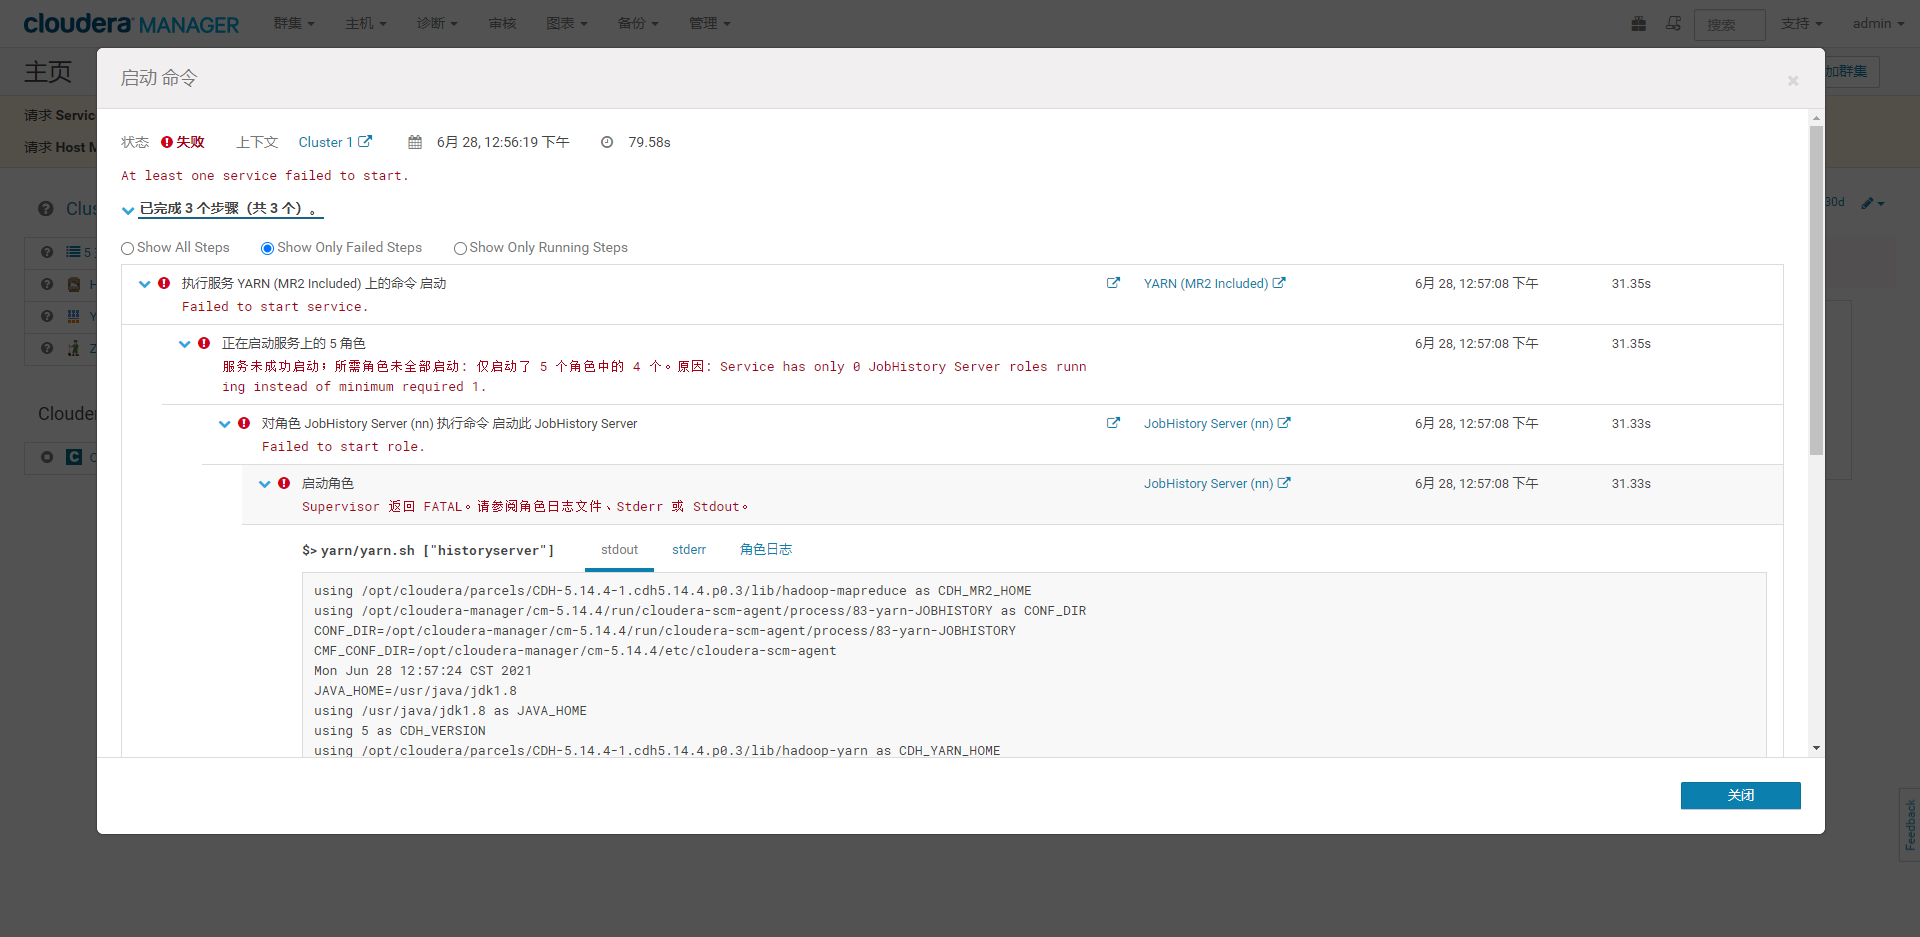Open the 群集 menu in top navigation
1920x937 pixels.
click(x=294, y=23)
